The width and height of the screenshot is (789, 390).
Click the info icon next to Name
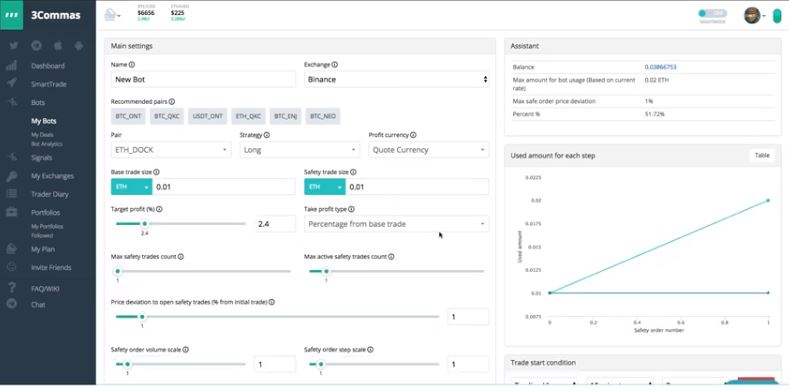point(132,65)
